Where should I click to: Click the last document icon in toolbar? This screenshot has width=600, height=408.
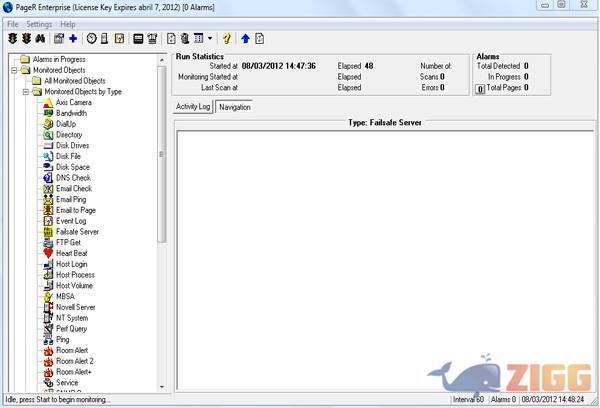[259, 39]
